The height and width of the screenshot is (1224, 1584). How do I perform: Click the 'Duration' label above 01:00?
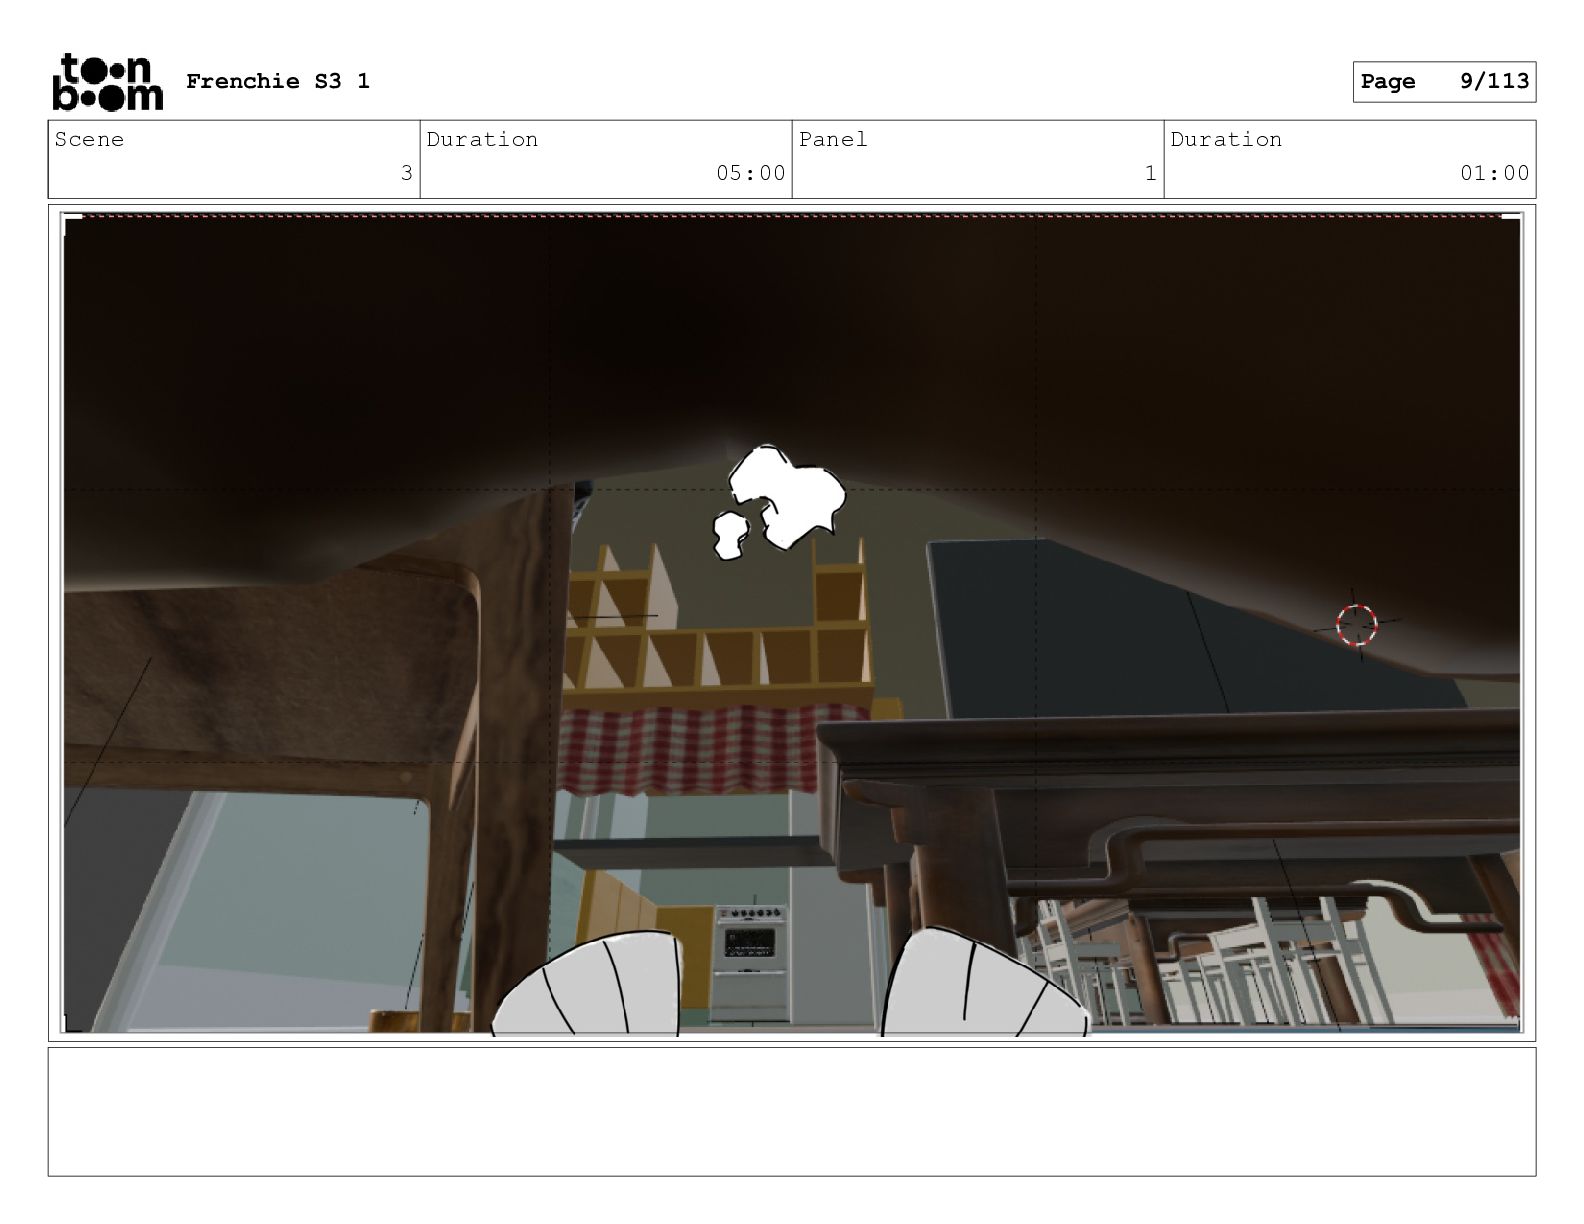click(x=1227, y=140)
